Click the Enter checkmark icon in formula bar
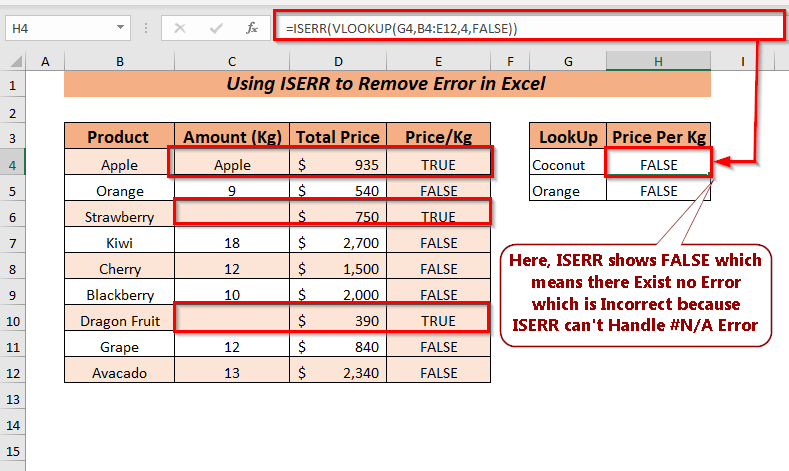Screen dimensions: 789x471 coord(217,30)
